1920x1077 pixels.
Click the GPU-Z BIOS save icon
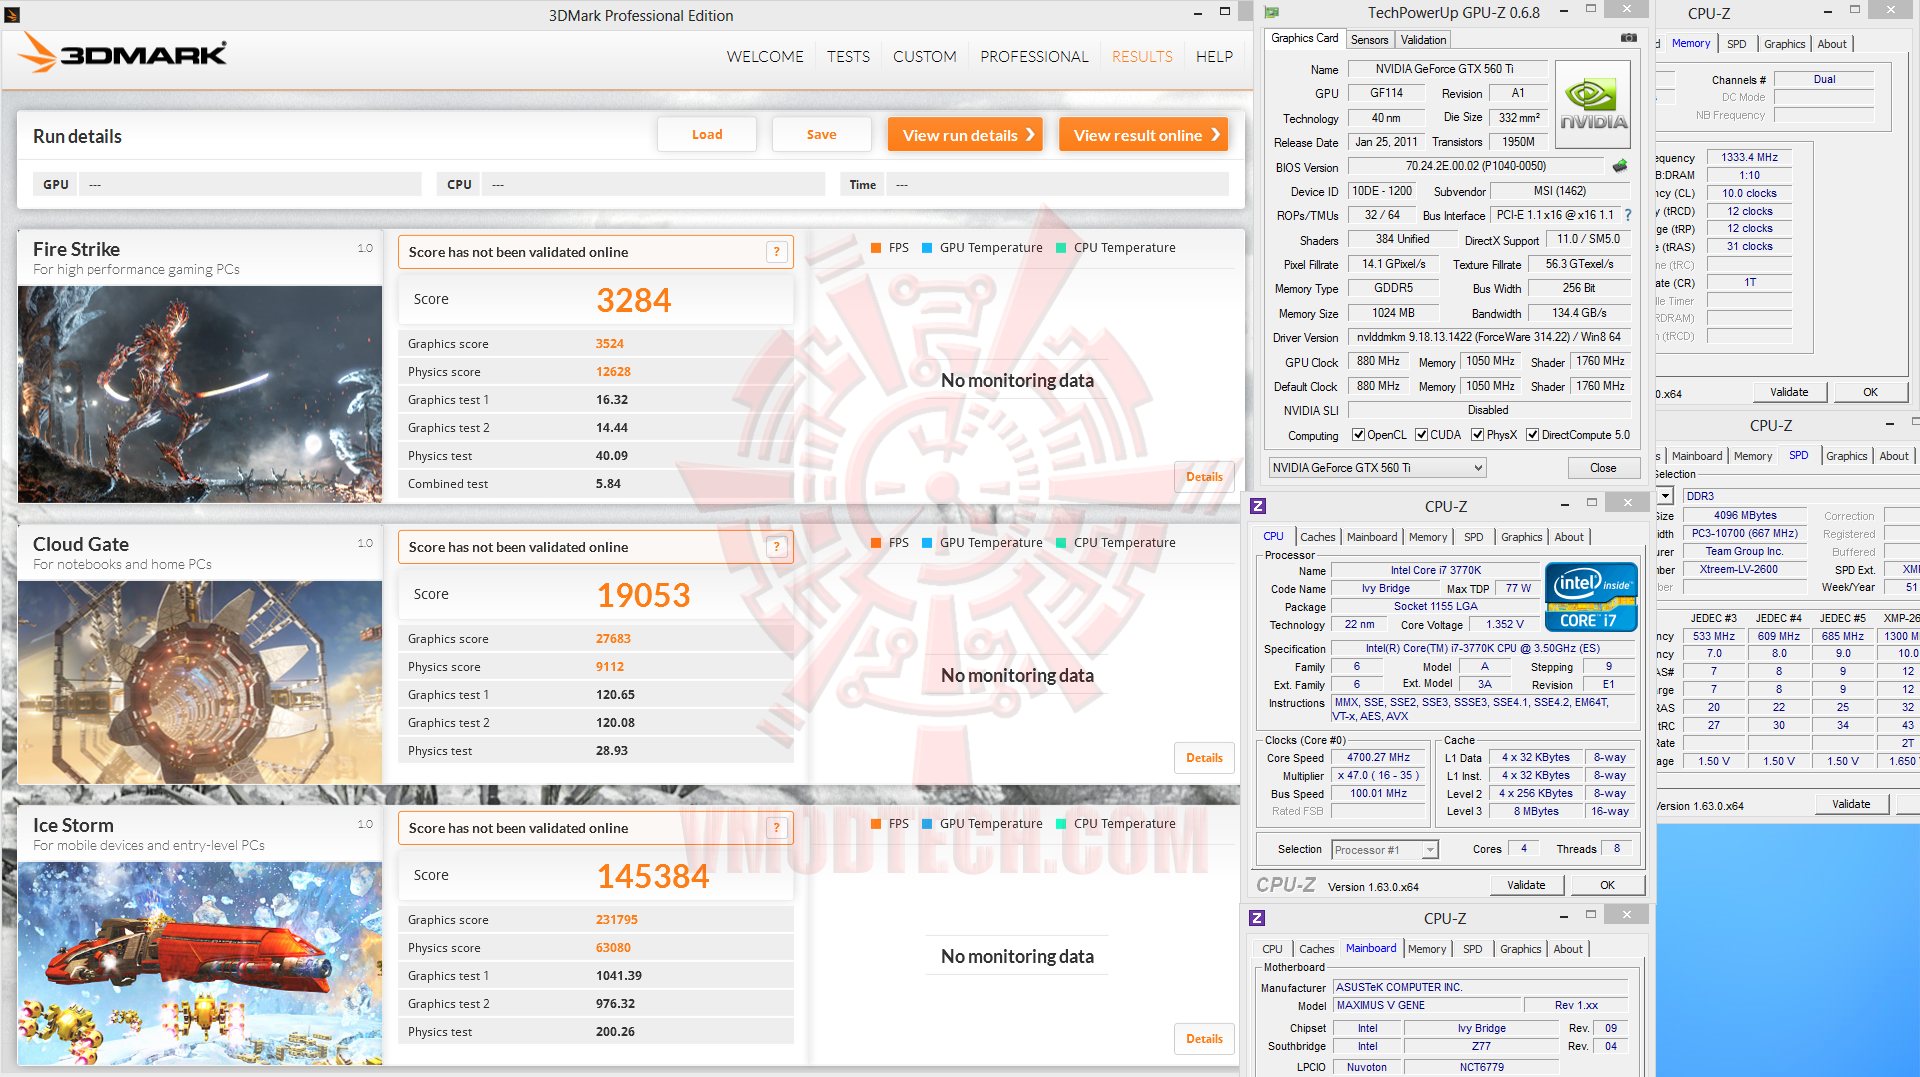tap(1620, 166)
